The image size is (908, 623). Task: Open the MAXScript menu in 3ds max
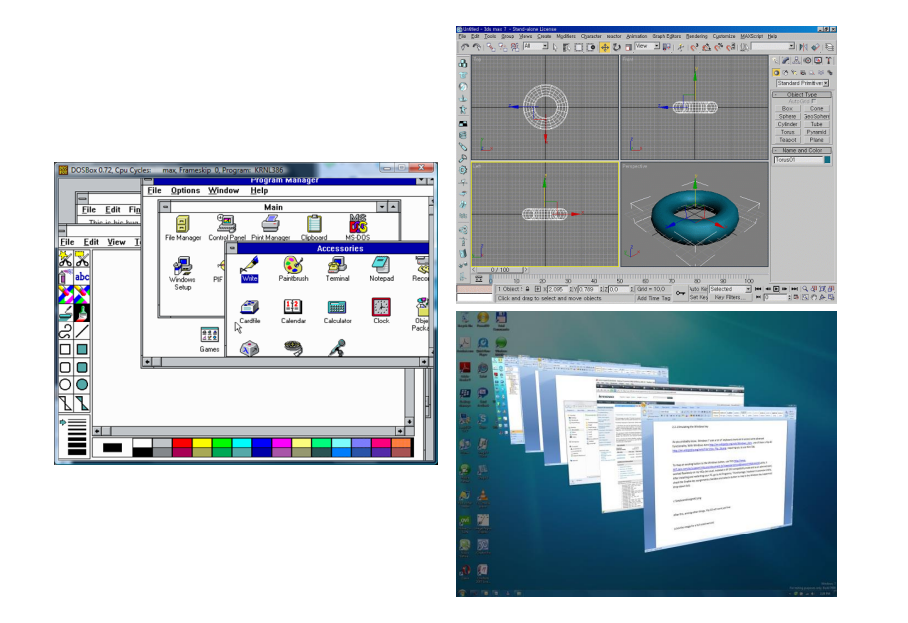pyautogui.click(x=752, y=36)
